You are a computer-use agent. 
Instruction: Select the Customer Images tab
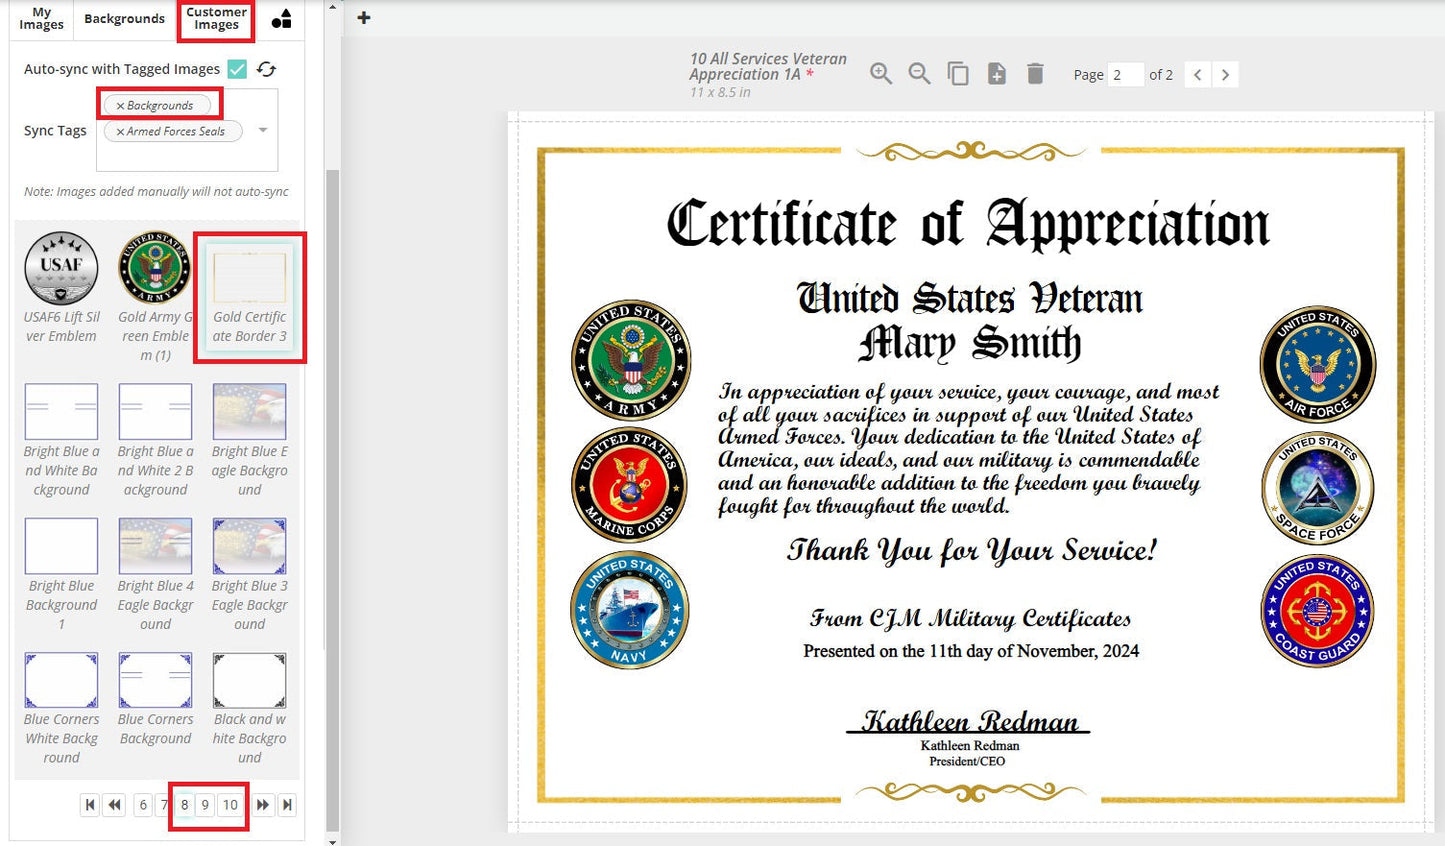click(x=216, y=18)
